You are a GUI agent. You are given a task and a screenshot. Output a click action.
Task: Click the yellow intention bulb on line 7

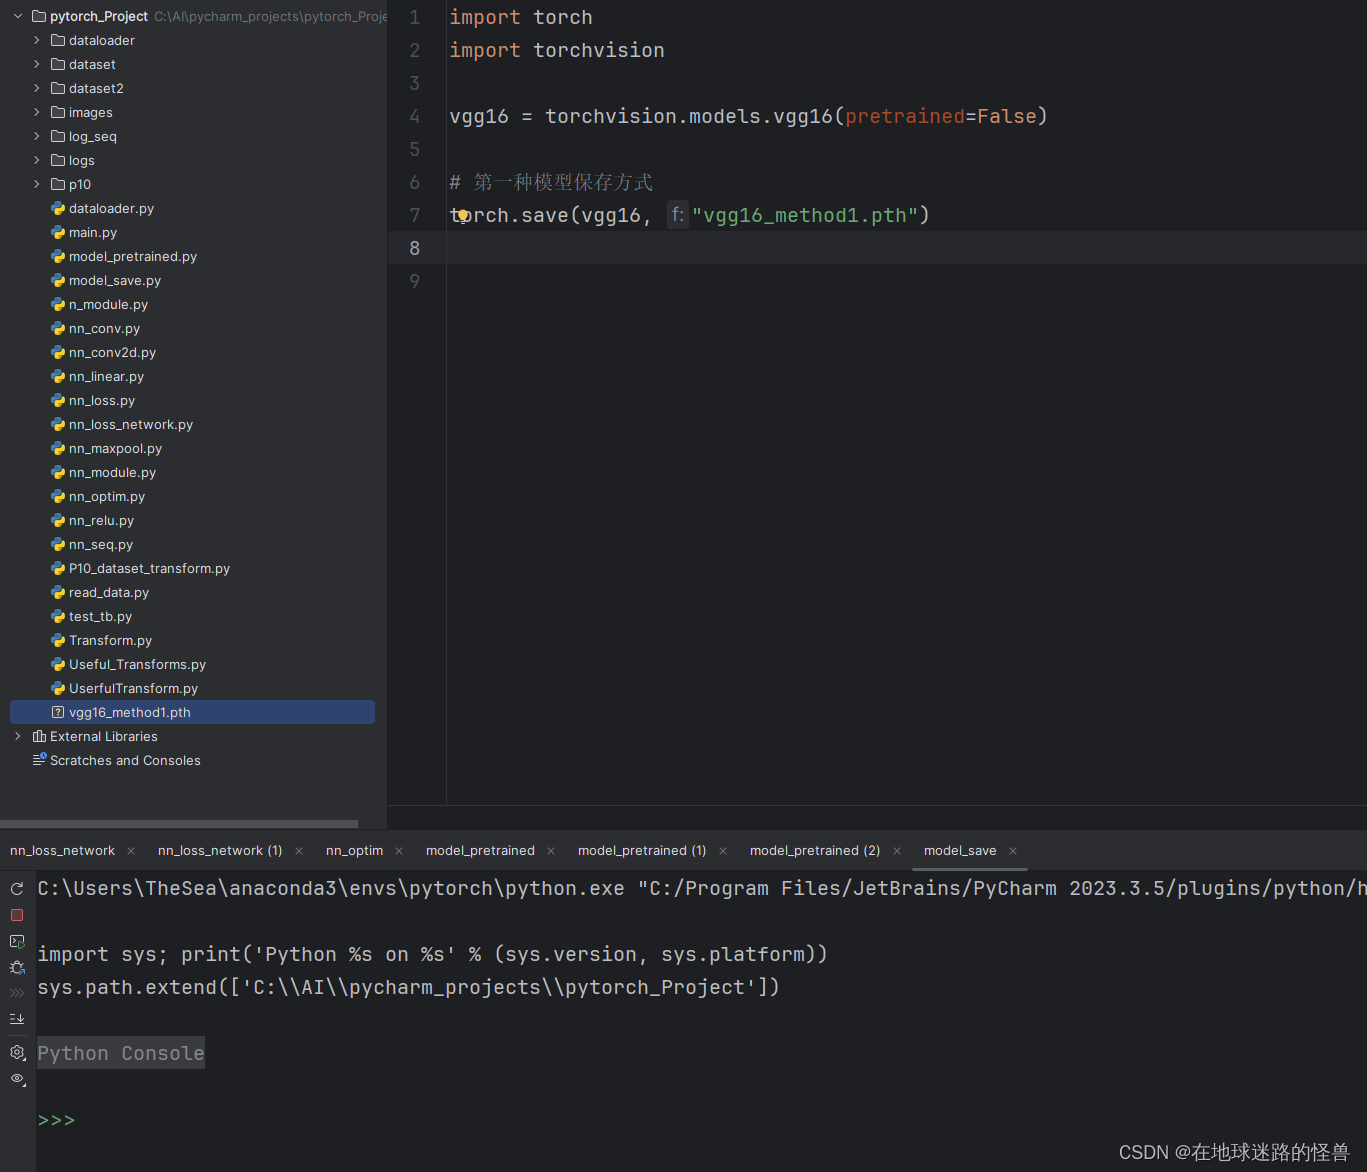pos(463,215)
